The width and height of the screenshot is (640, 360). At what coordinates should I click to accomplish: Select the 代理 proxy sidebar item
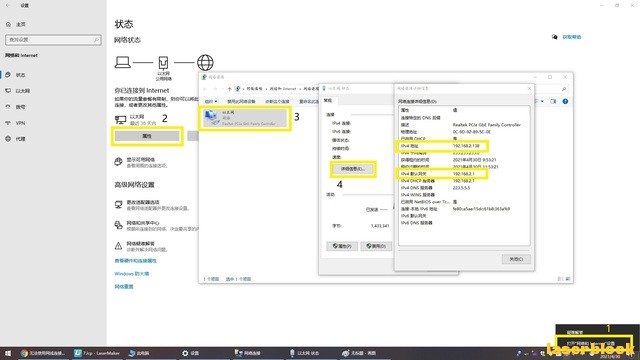pyautogui.click(x=20, y=139)
